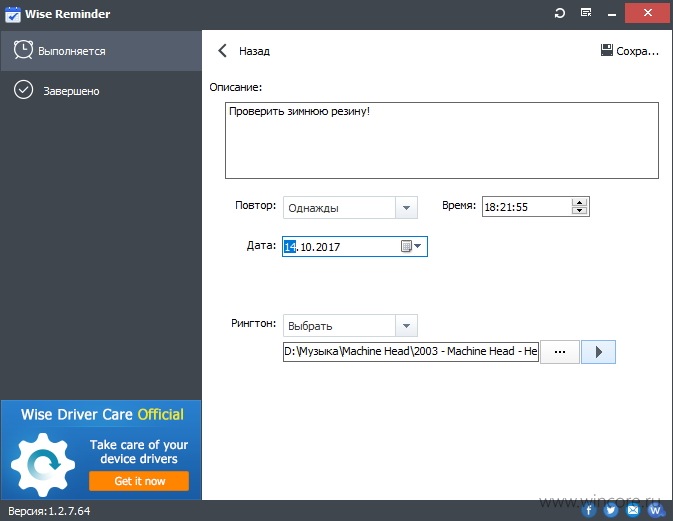Open the date picker dropdown arrow

coord(418,246)
